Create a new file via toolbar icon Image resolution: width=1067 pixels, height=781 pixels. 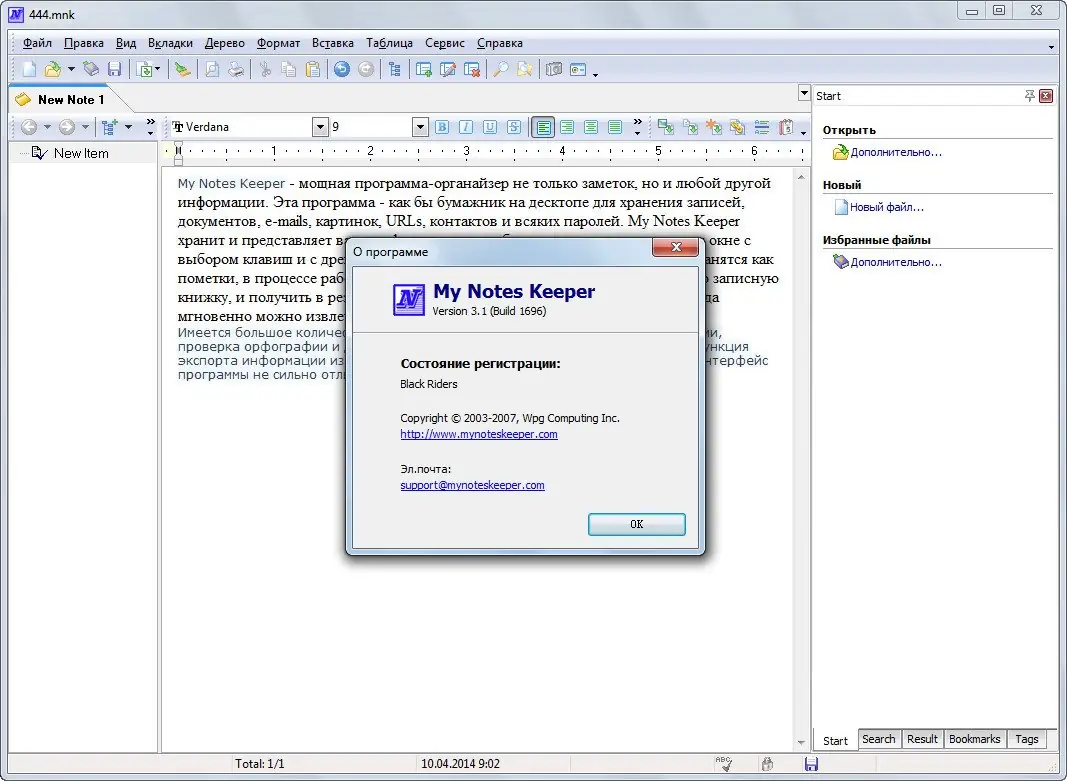(29, 69)
